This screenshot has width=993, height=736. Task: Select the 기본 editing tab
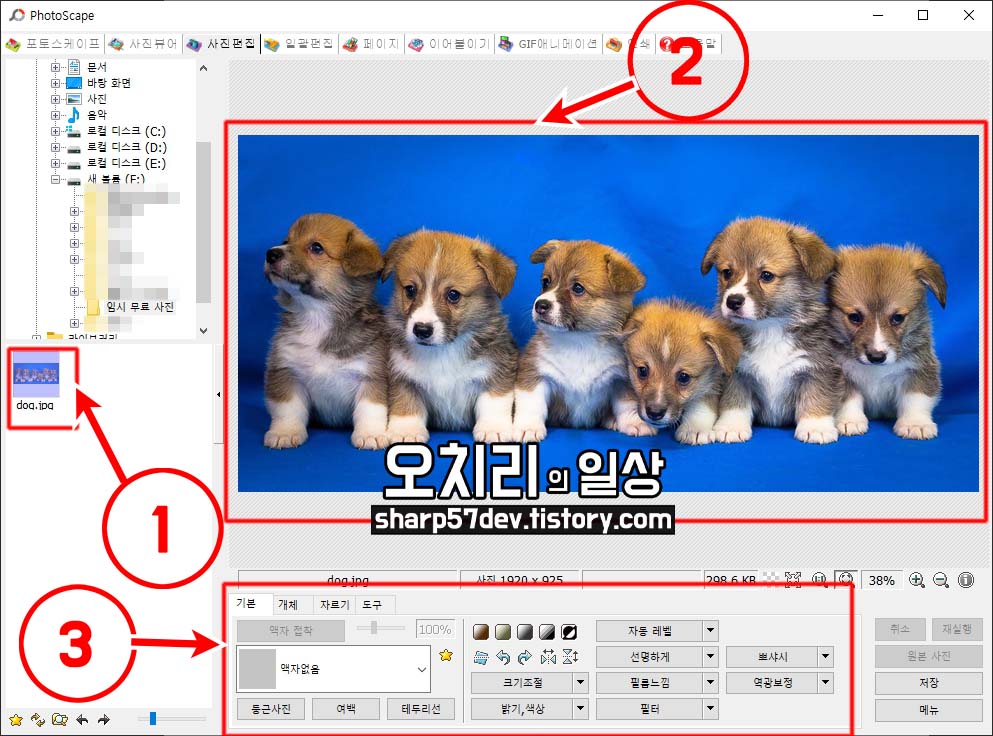247,603
